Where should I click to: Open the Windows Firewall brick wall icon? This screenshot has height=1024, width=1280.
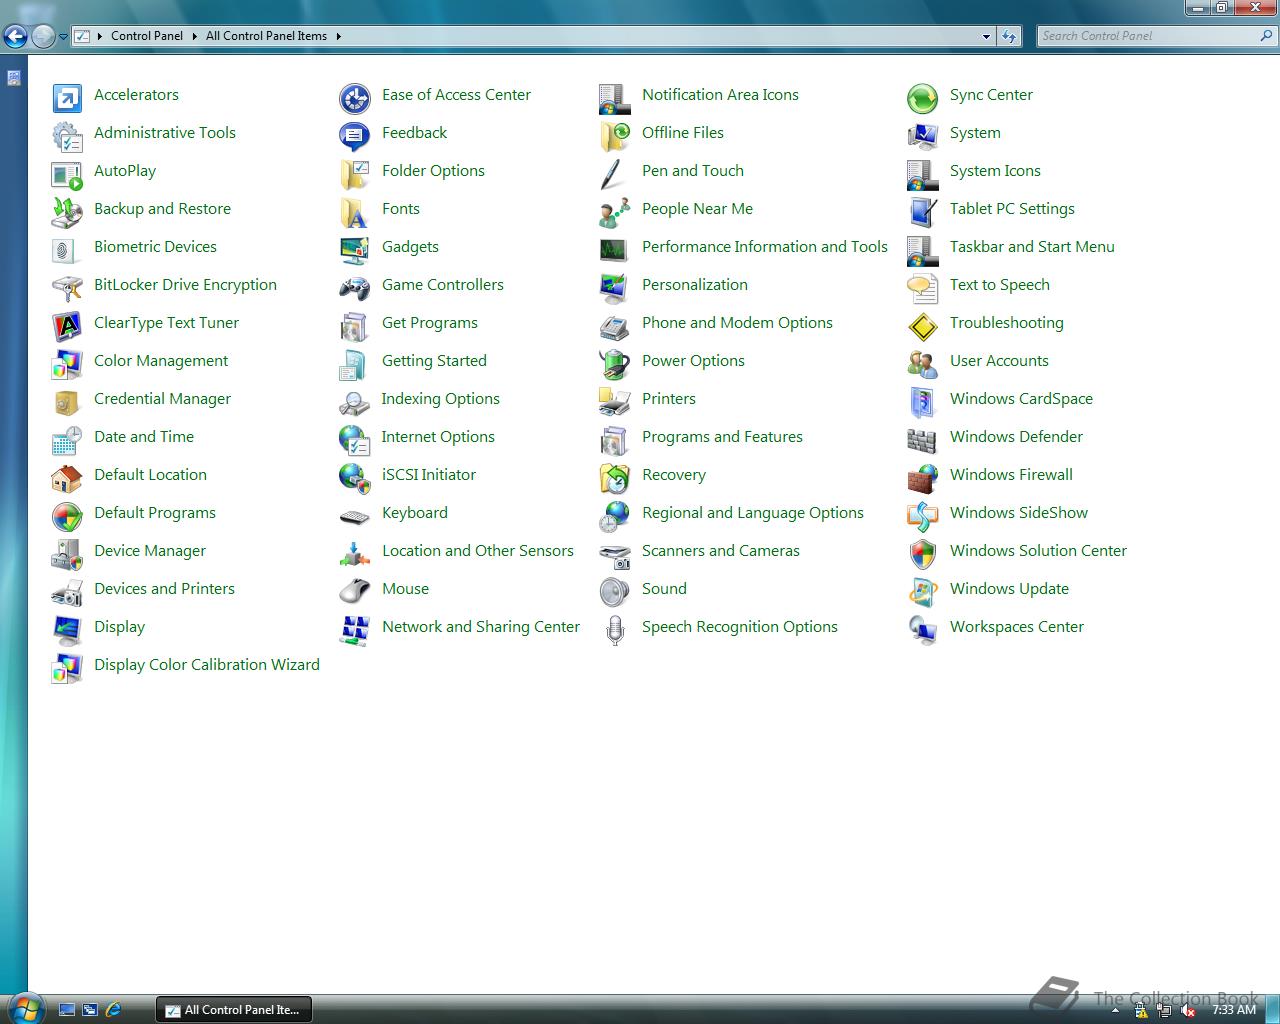[923, 477]
